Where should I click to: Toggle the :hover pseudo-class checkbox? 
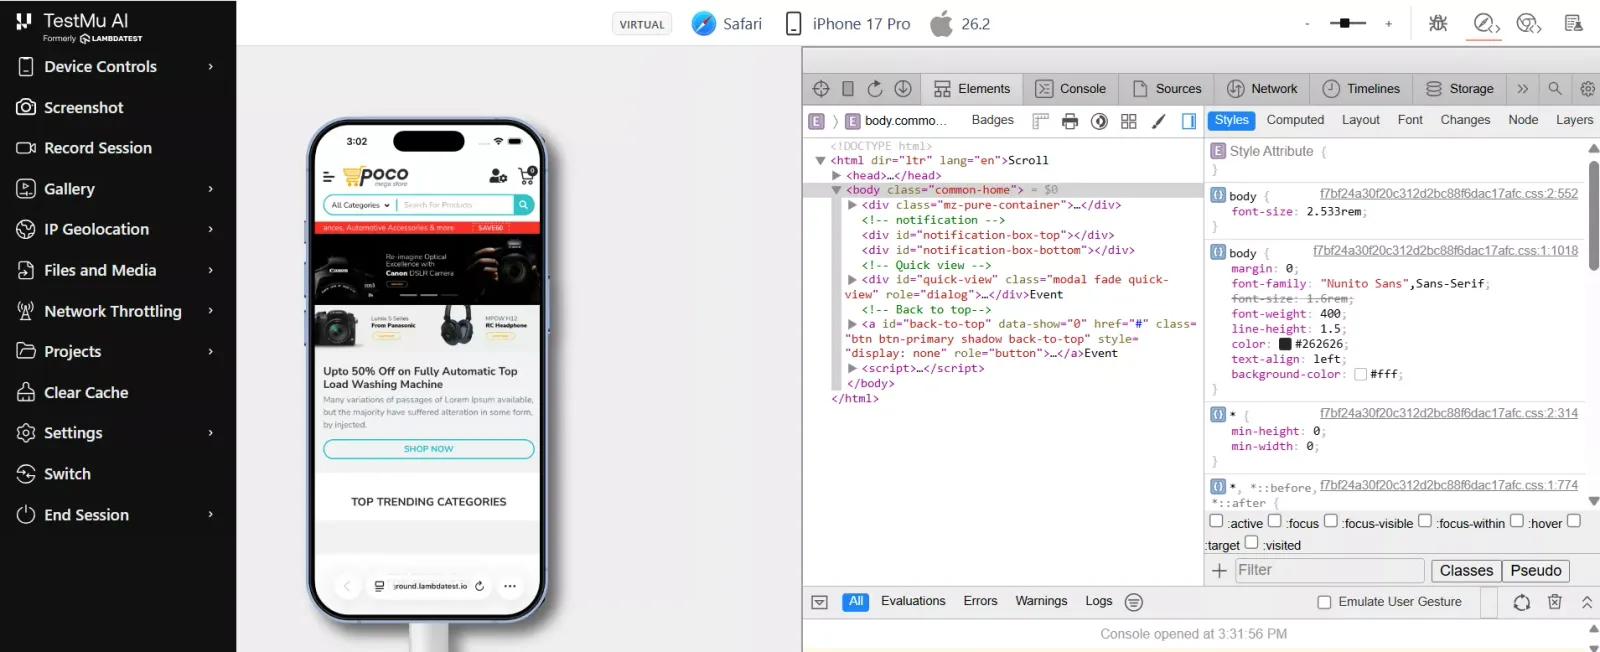click(1517, 521)
